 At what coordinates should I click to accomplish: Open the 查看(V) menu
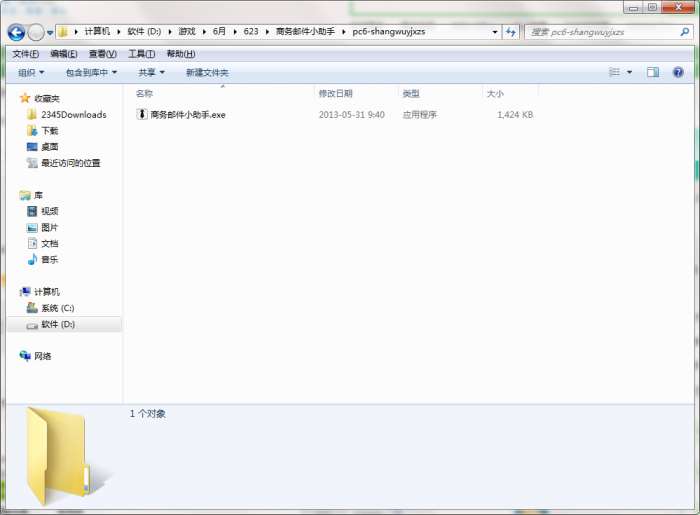click(103, 54)
